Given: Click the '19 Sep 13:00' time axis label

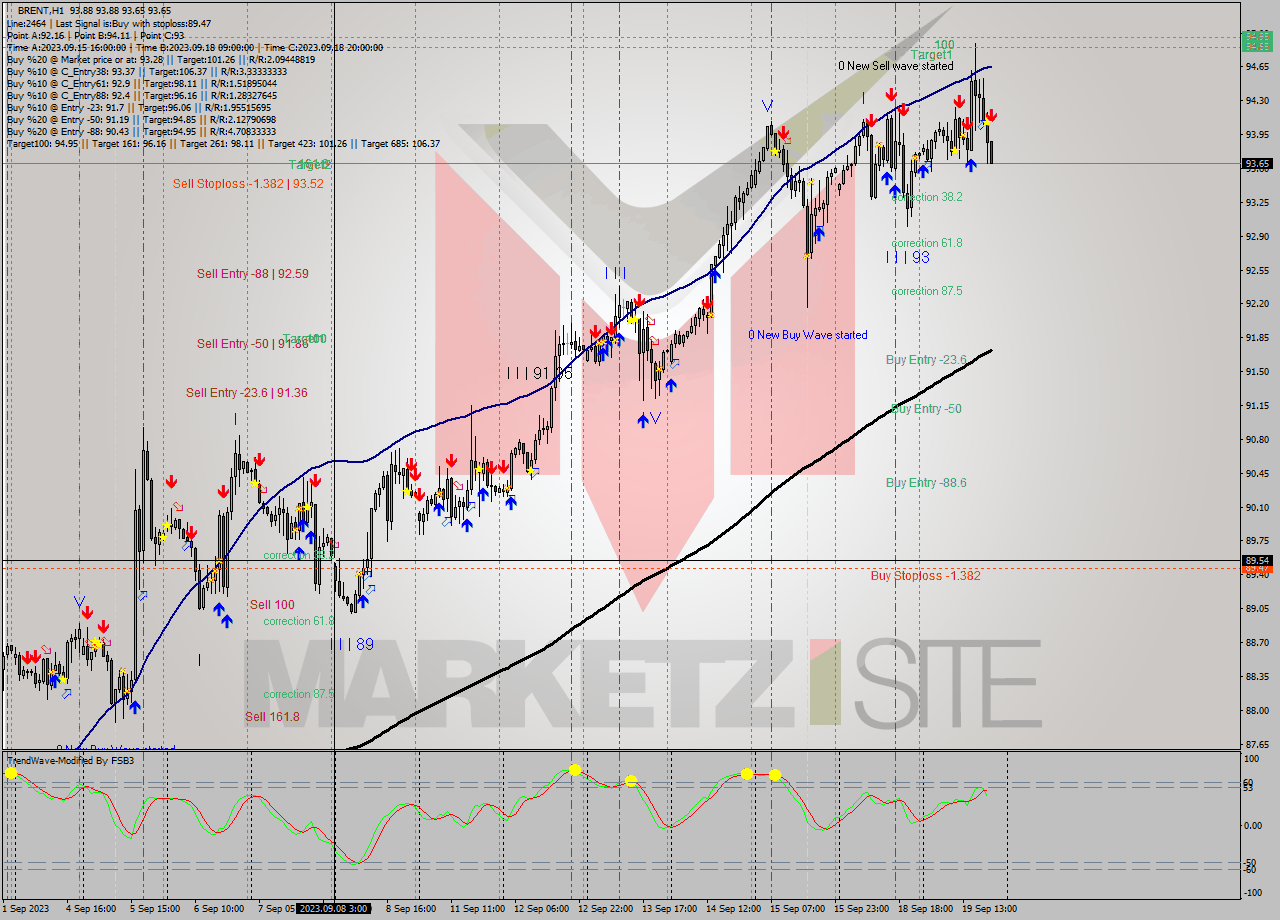Looking at the screenshot, I should [x=990, y=908].
